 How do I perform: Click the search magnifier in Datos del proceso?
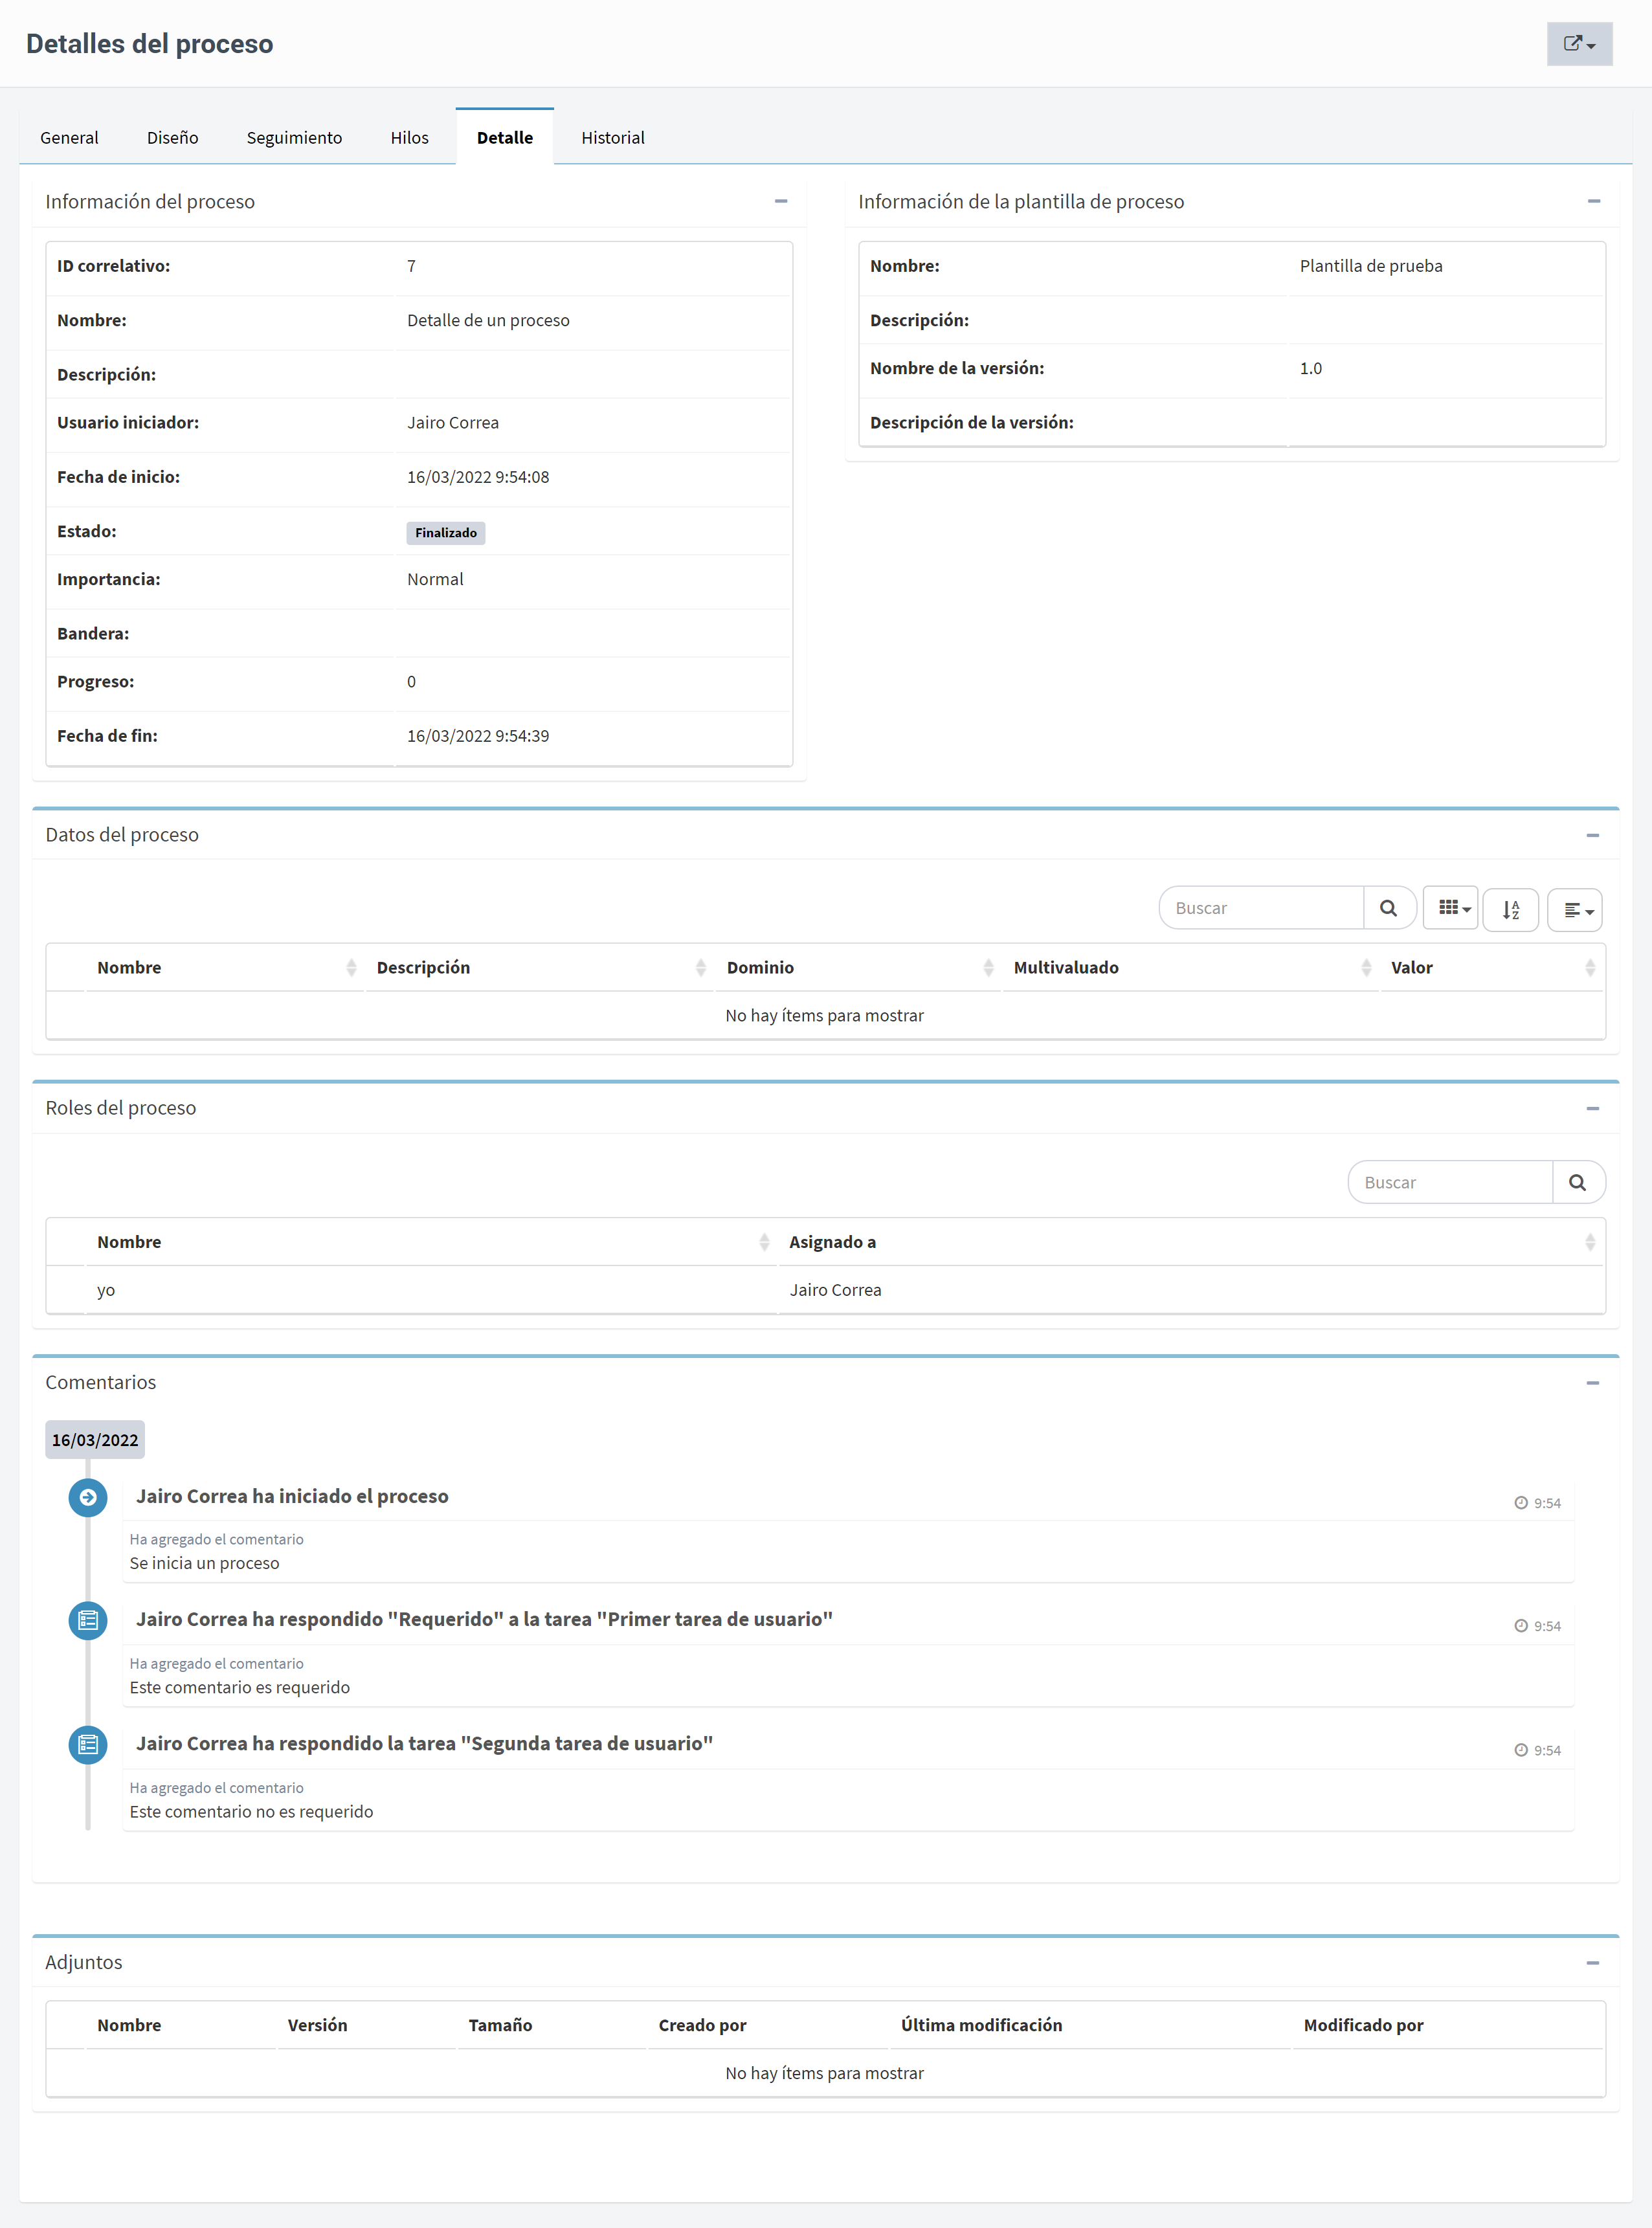(1388, 908)
